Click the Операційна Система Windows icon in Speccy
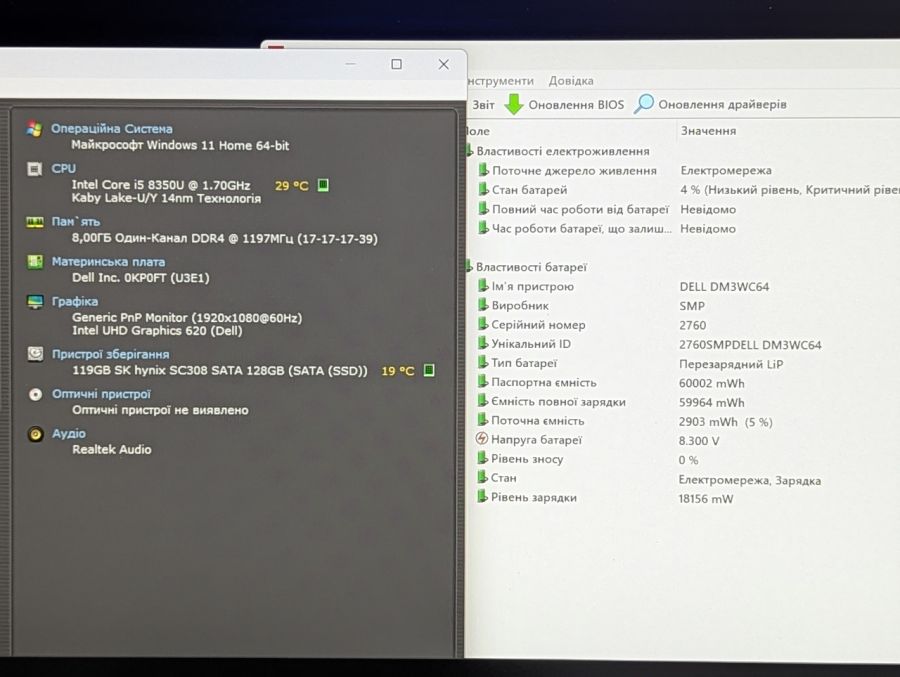This screenshot has width=900, height=677. [34, 129]
